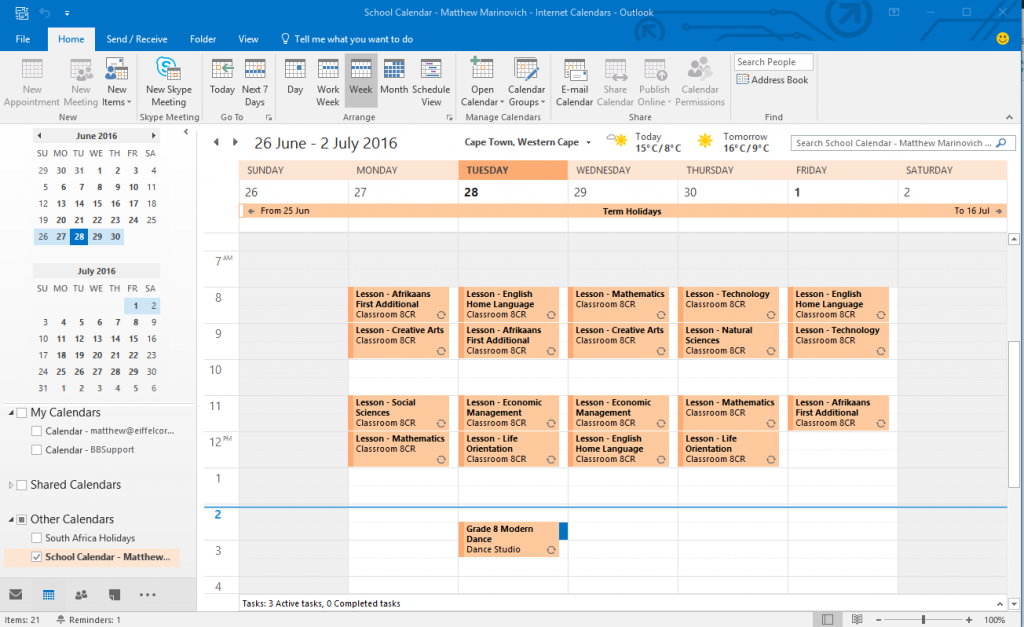Open Mail from the navigation bar
1024x627 pixels.
coord(16,594)
